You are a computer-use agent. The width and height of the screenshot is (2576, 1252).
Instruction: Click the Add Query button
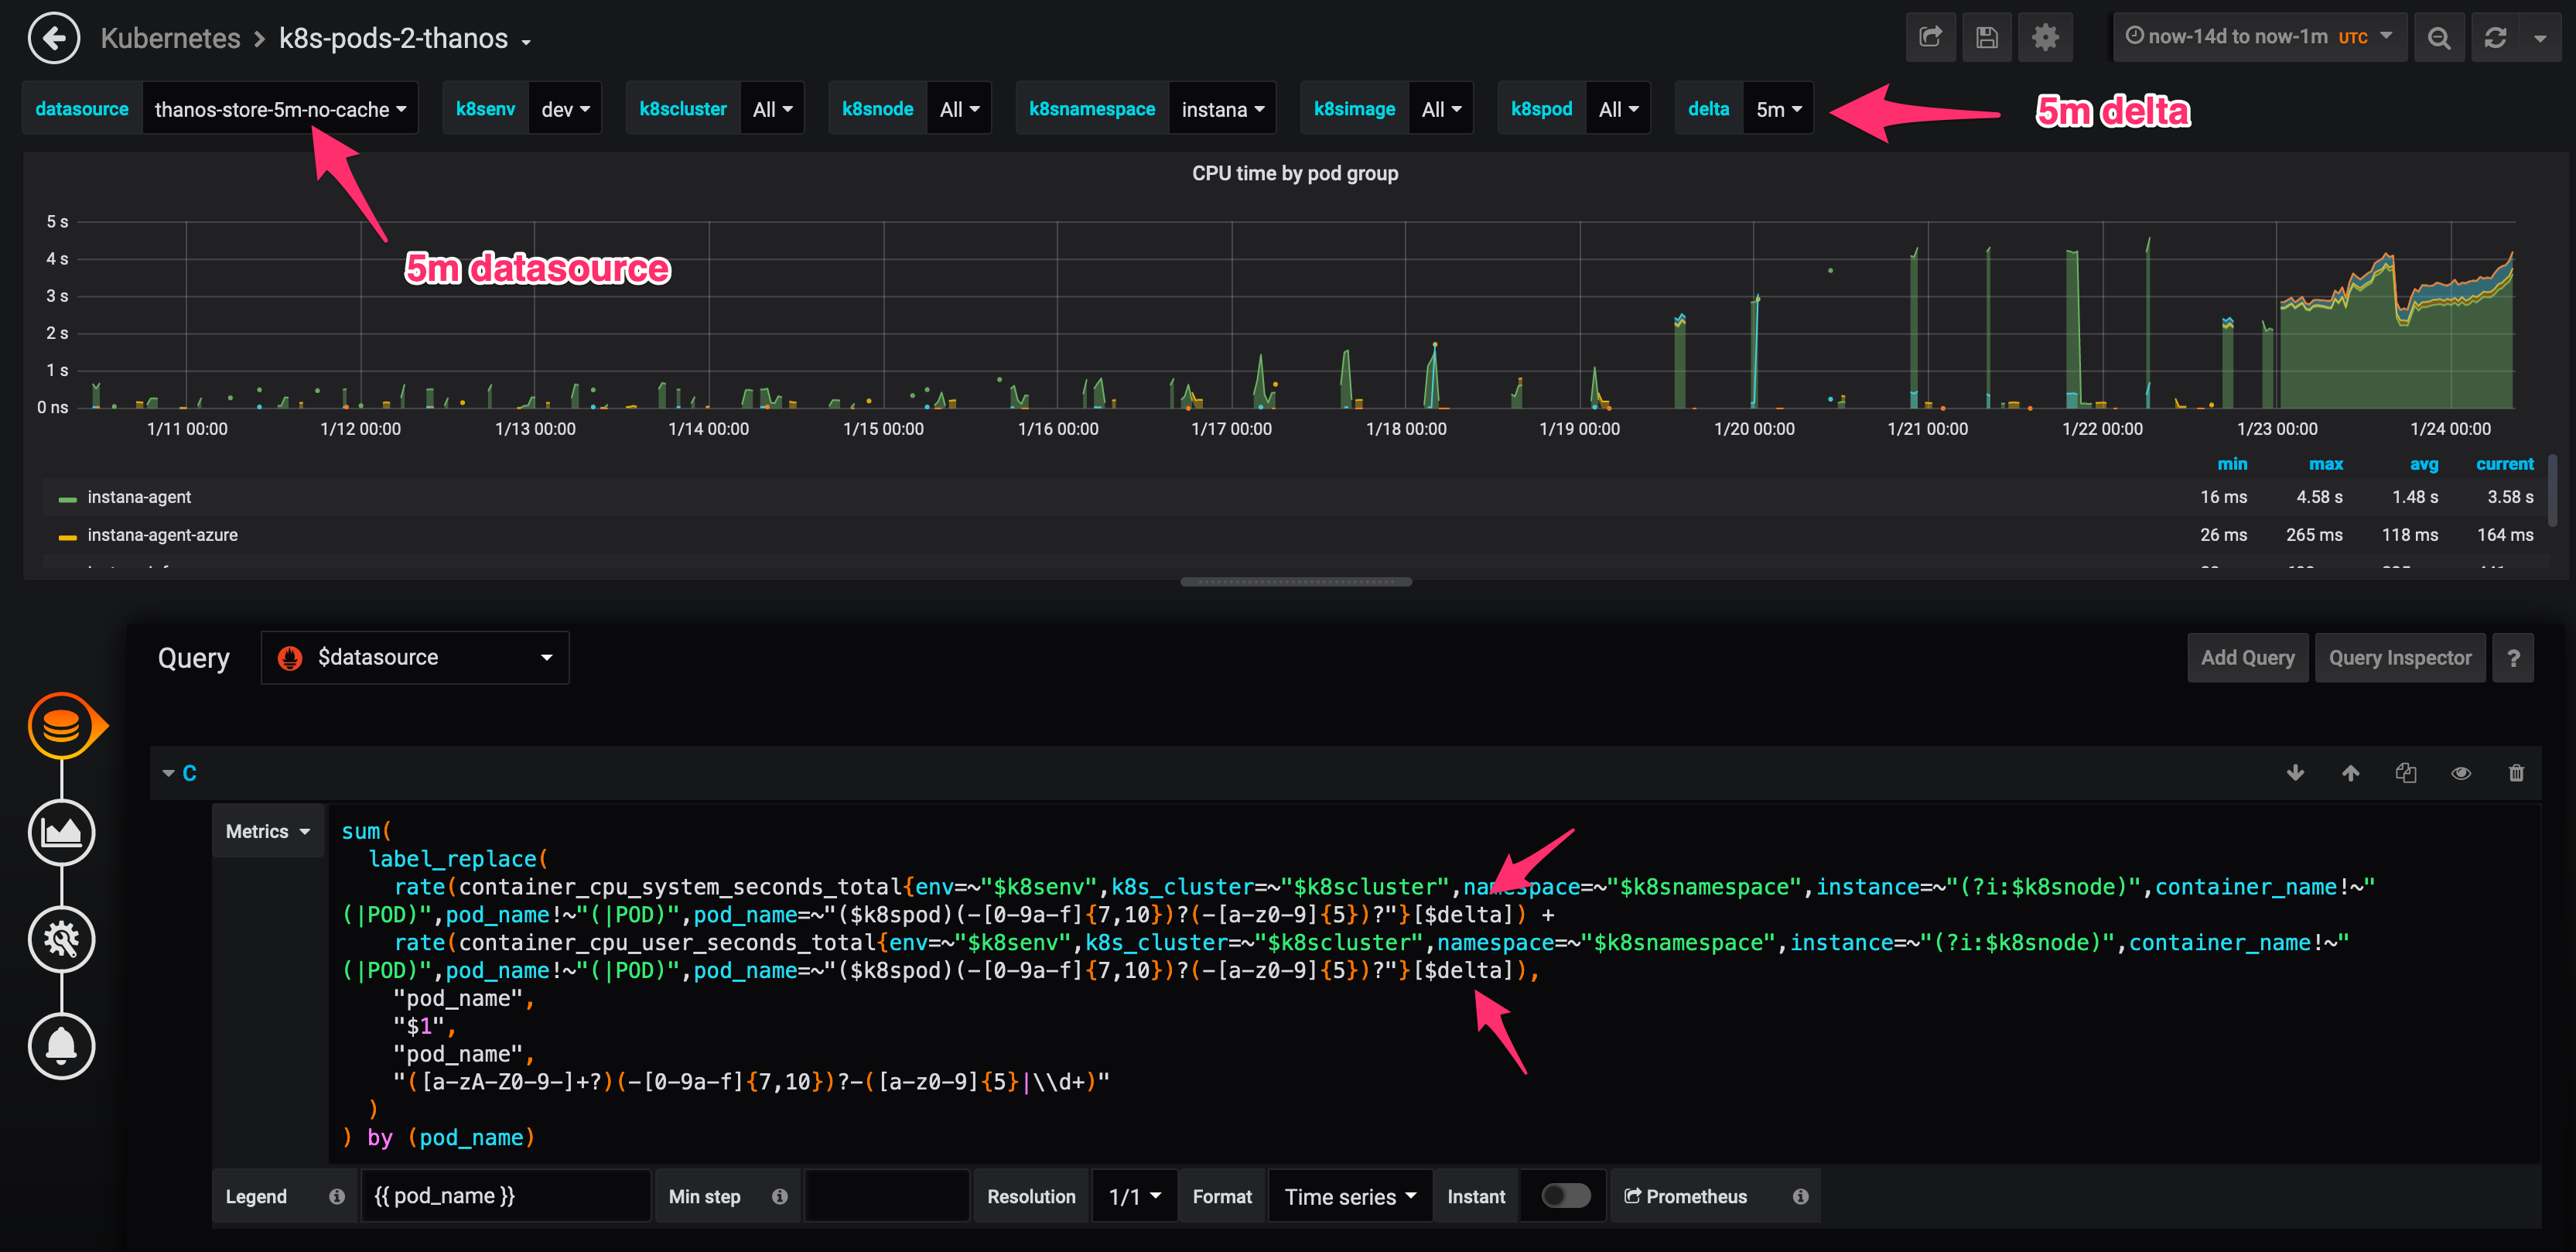(2247, 657)
